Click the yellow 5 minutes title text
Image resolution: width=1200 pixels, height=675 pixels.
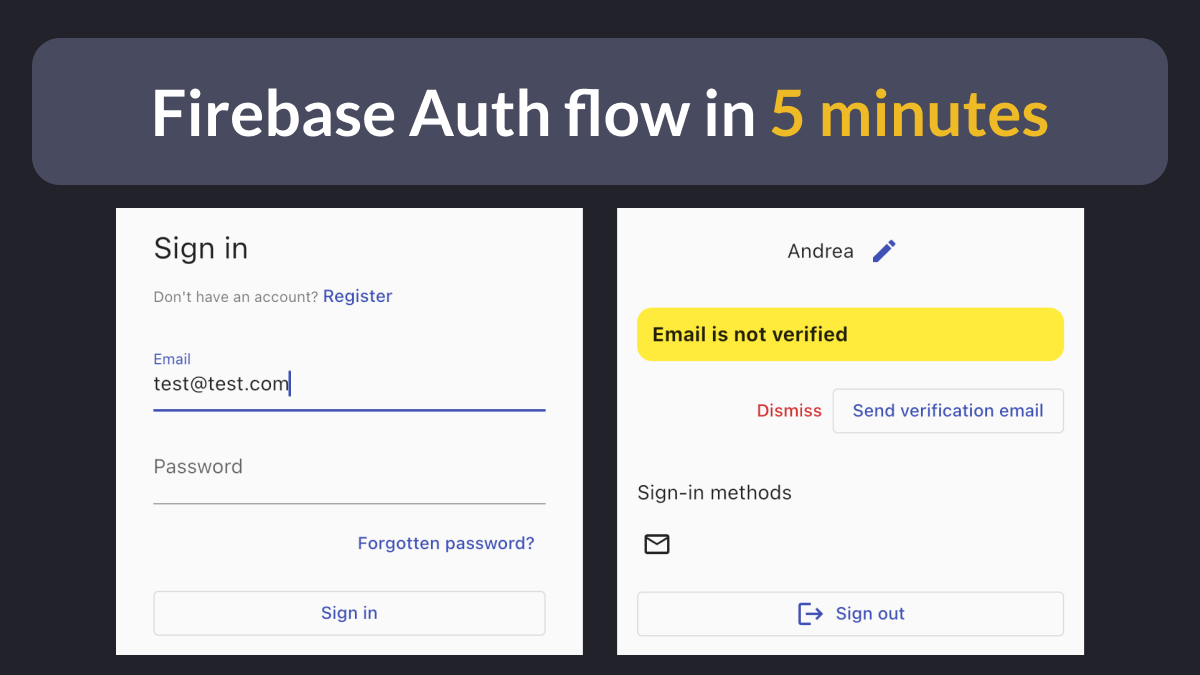(x=909, y=113)
